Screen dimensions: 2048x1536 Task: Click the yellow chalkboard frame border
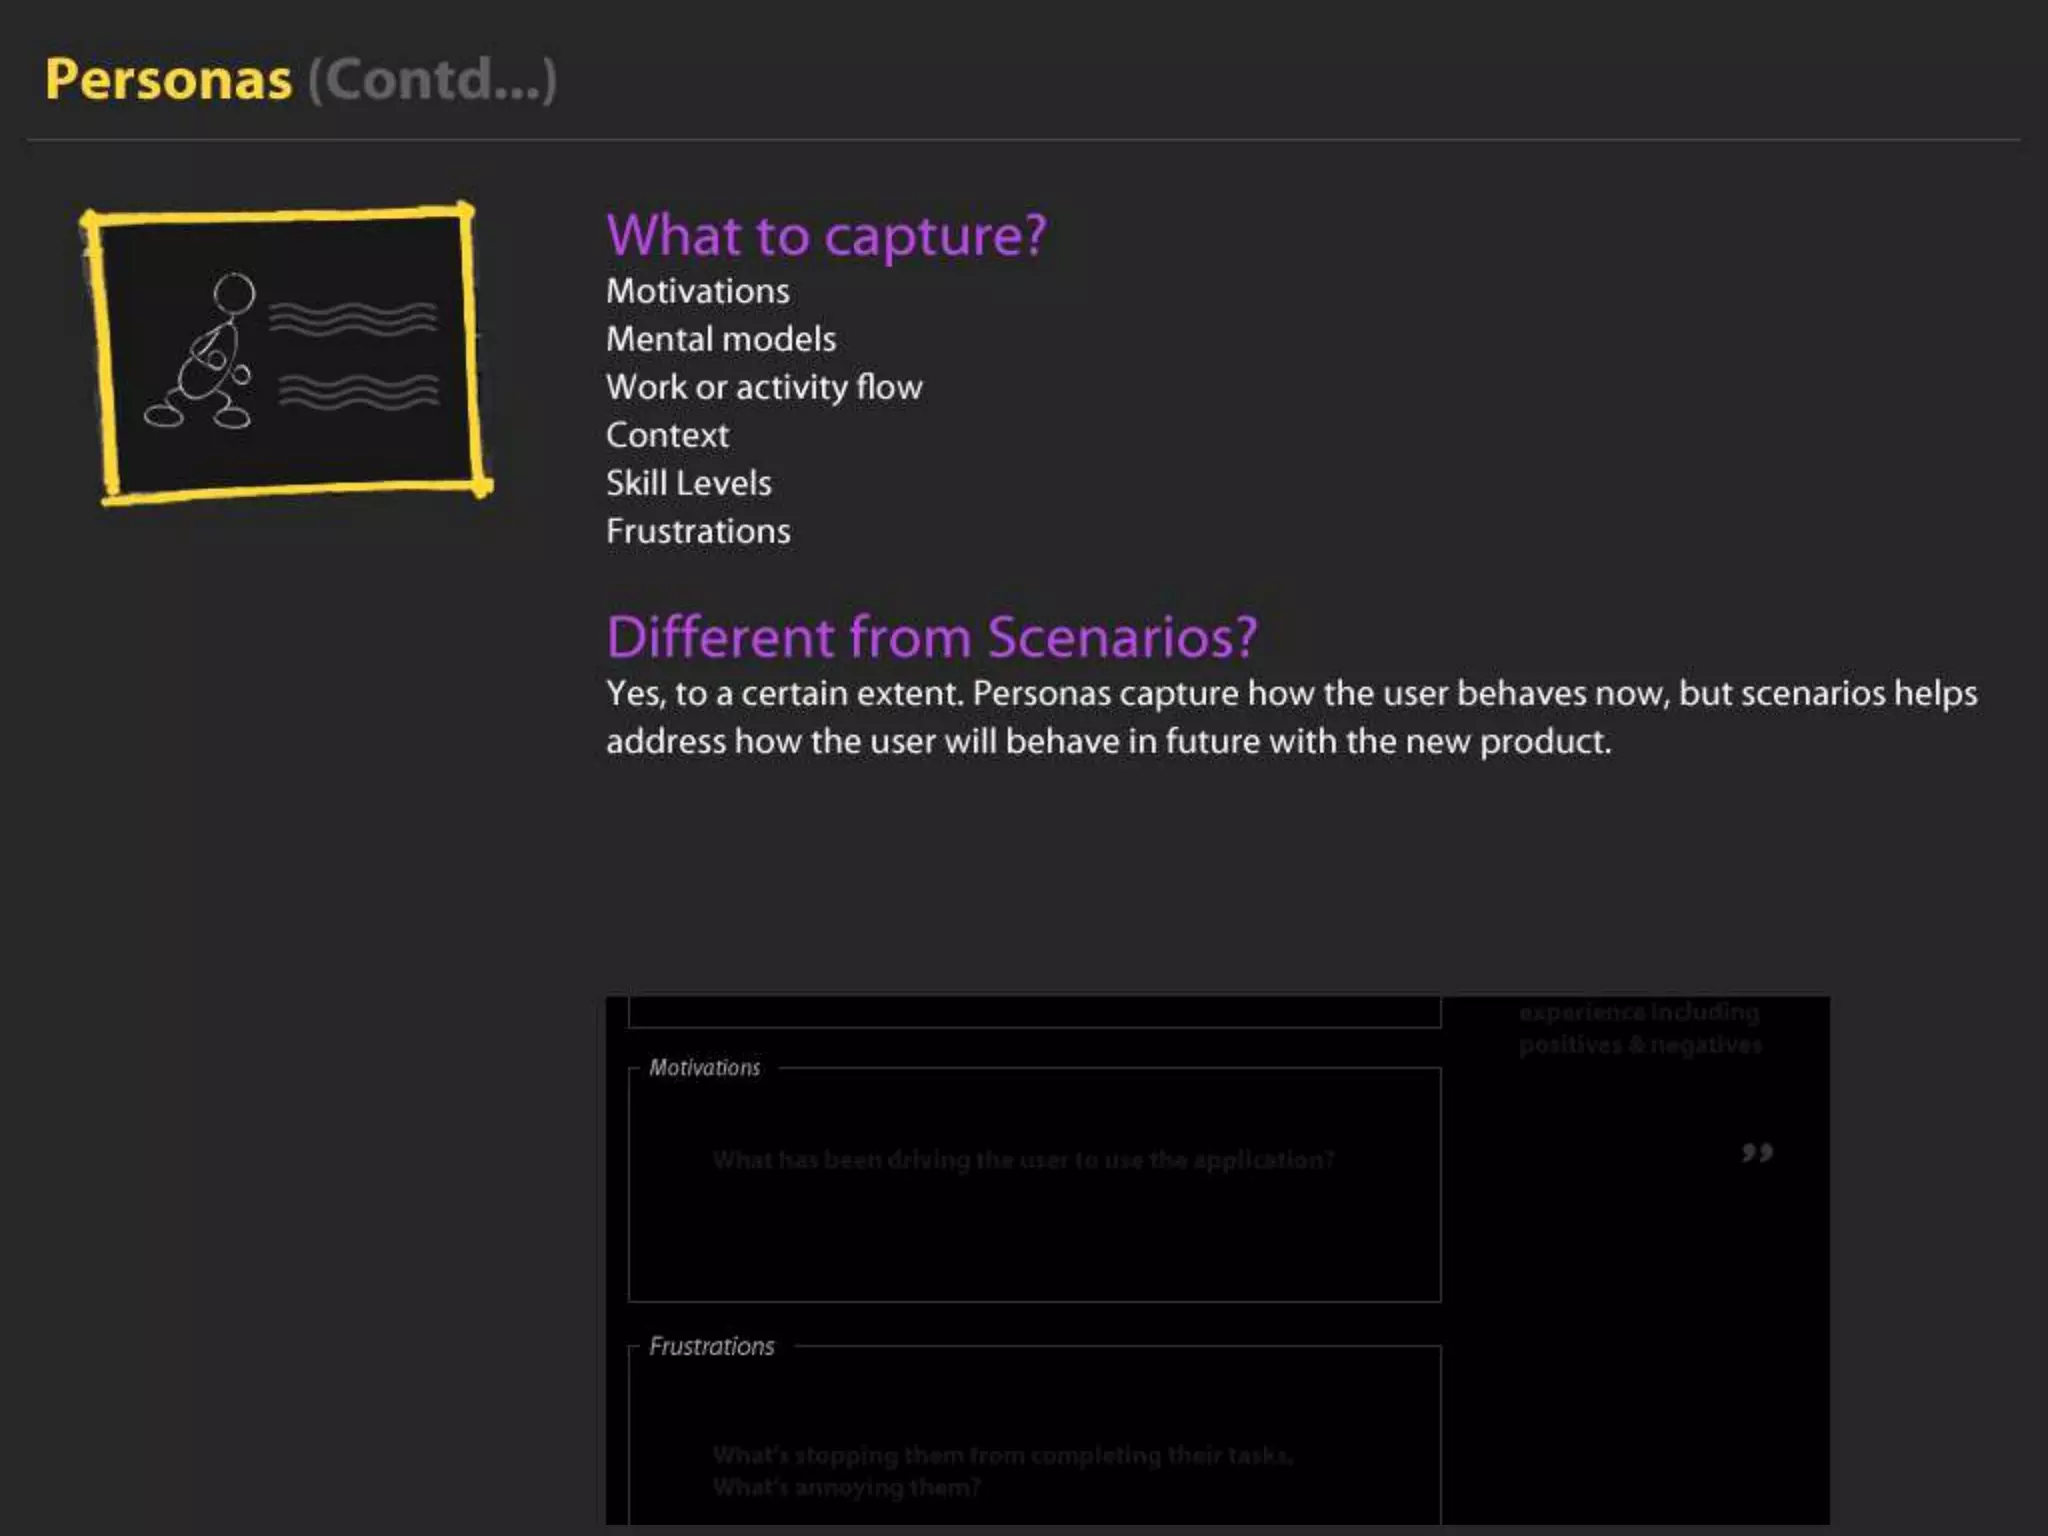(280, 214)
